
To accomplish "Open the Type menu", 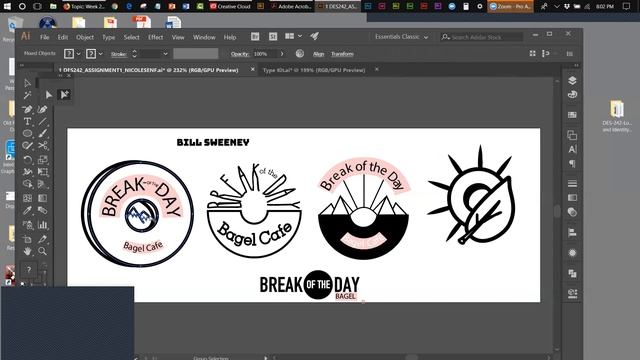I will (109, 37).
